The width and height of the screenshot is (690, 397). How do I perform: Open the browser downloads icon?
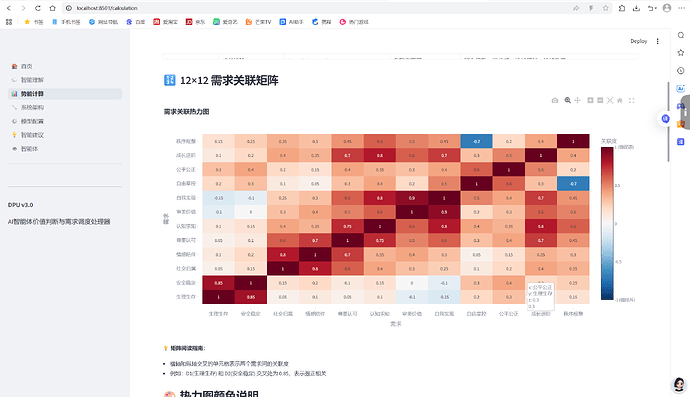point(636,8)
